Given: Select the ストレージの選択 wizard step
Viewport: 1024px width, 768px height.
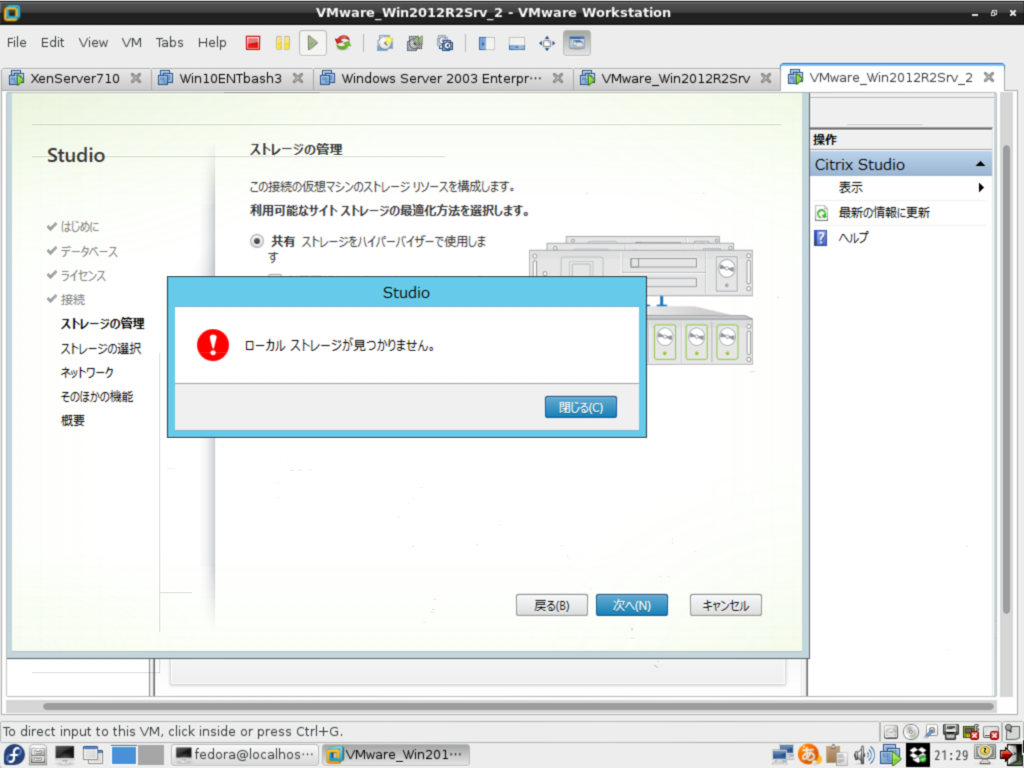Looking at the screenshot, I should pos(101,349).
